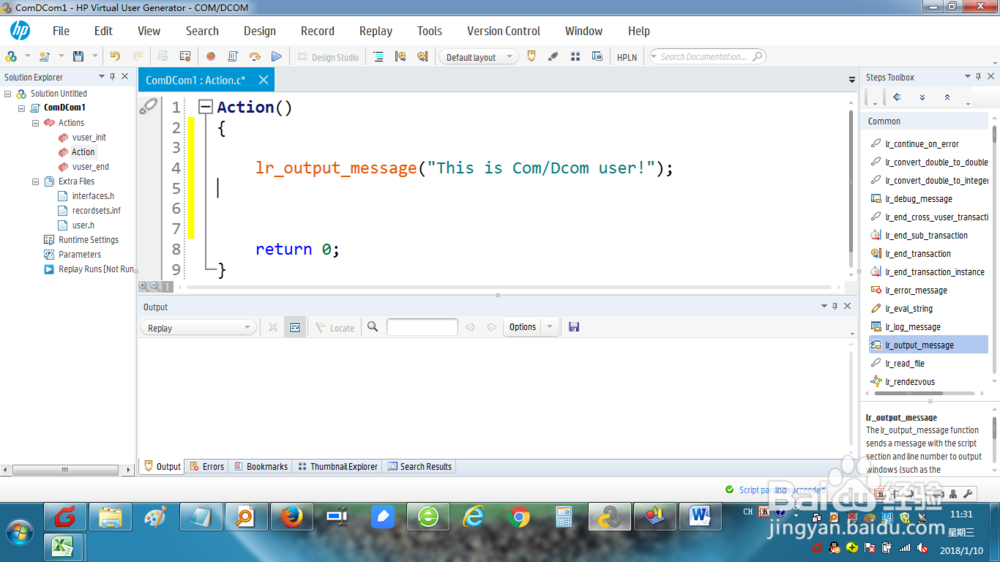Open the Version Control menu
Screen dimensions: 1000x562
[503, 31]
